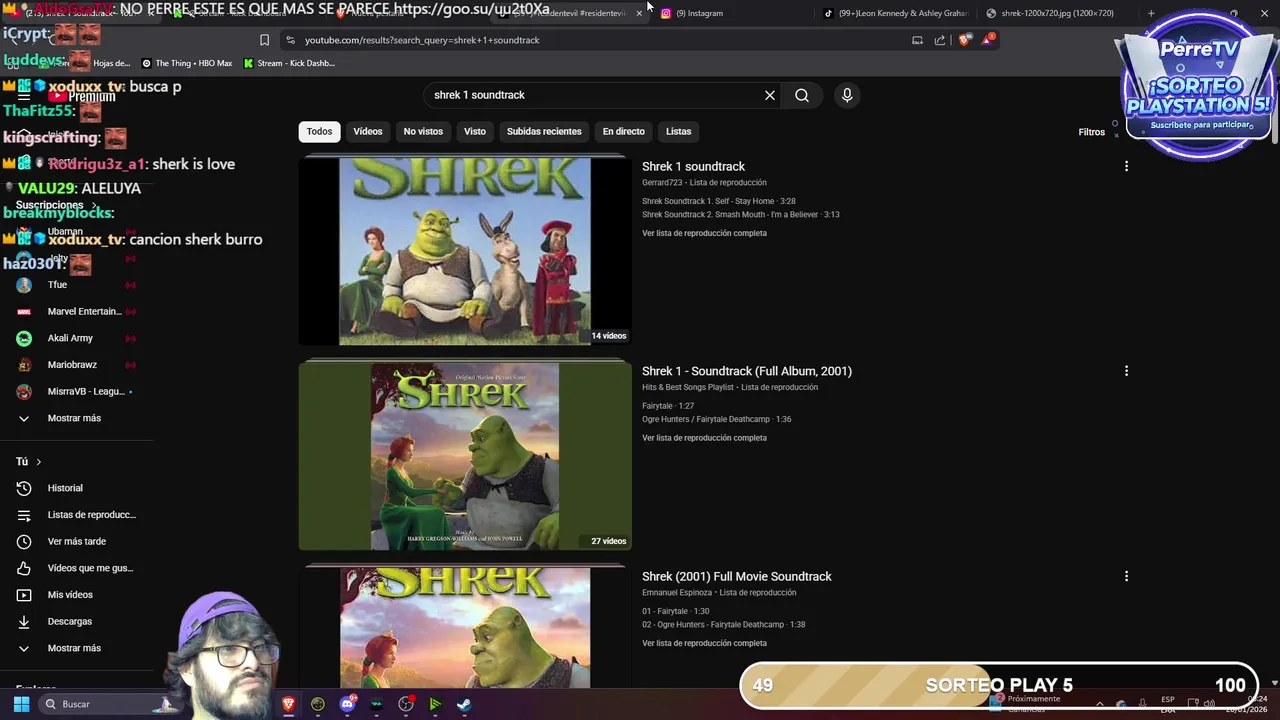
Task: Open options menu for Shrek 1 soundtrack playlist
Action: tap(1126, 166)
